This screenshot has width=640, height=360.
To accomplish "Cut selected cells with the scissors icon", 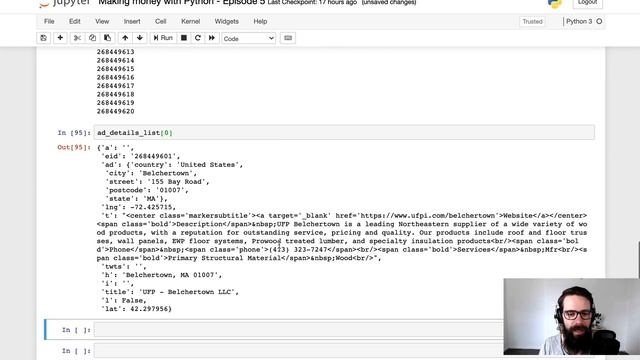I will [77, 38].
